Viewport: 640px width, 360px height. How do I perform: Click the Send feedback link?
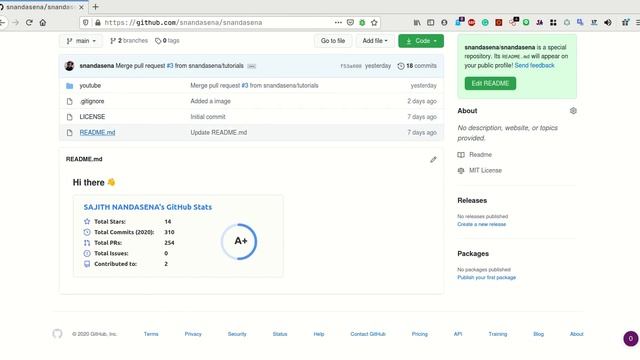coord(534,65)
